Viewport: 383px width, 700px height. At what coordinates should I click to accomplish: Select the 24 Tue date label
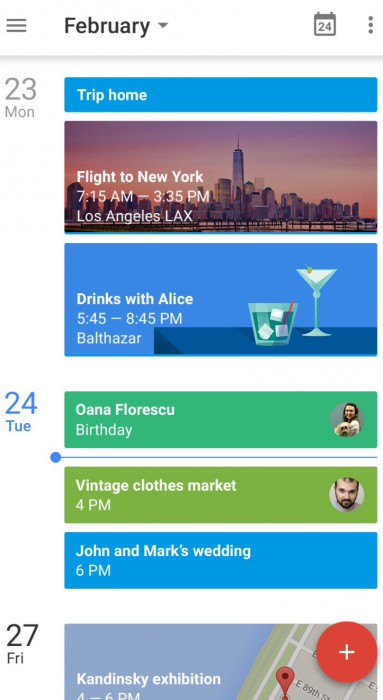pyautogui.click(x=21, y=412)
